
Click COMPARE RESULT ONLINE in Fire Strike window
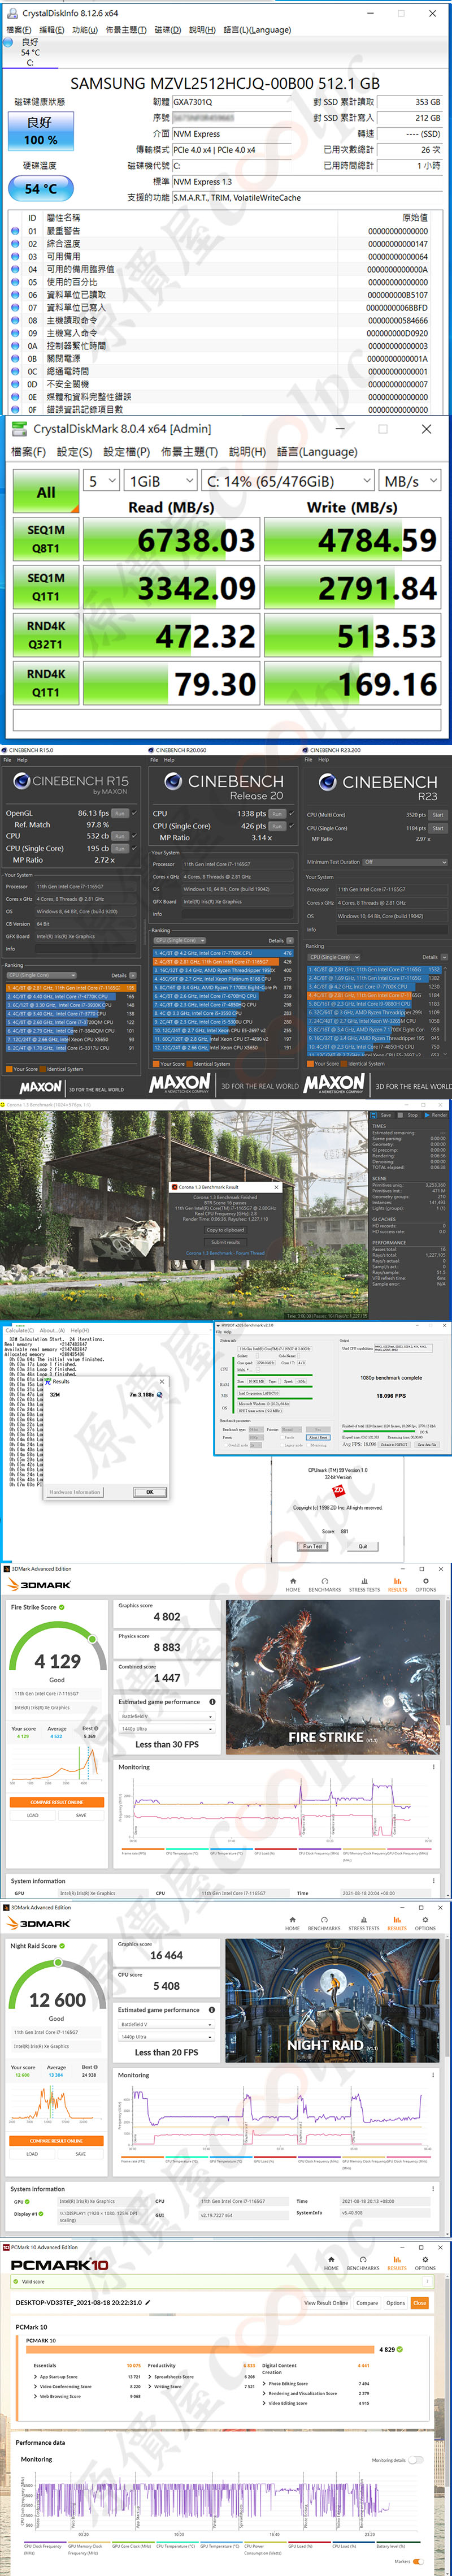57,1802
